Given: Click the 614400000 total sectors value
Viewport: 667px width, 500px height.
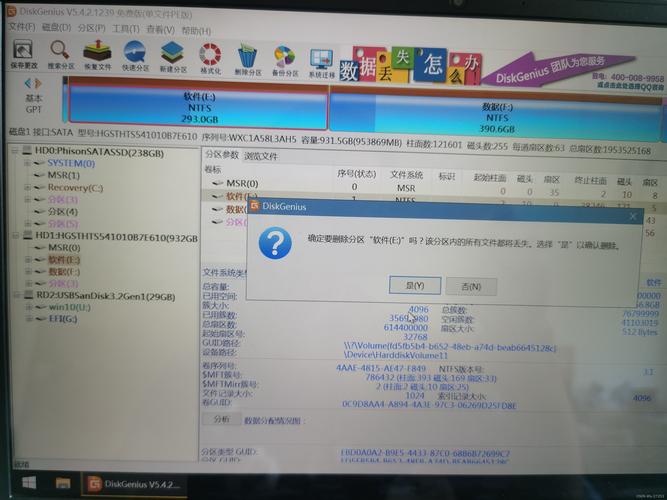Looking at the screenshot, I should coord(406,327).
